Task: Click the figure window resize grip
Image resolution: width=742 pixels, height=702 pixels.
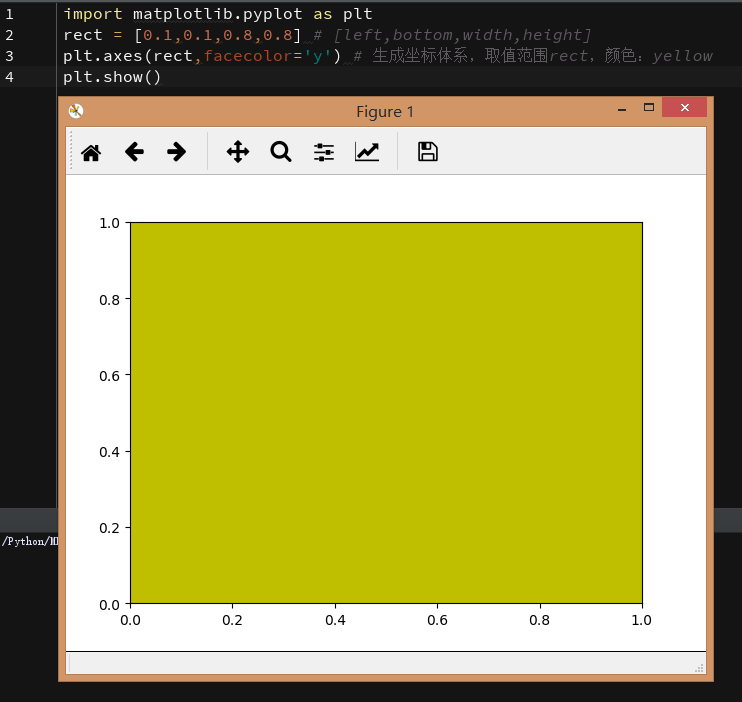Action: (x=699, y=668)
